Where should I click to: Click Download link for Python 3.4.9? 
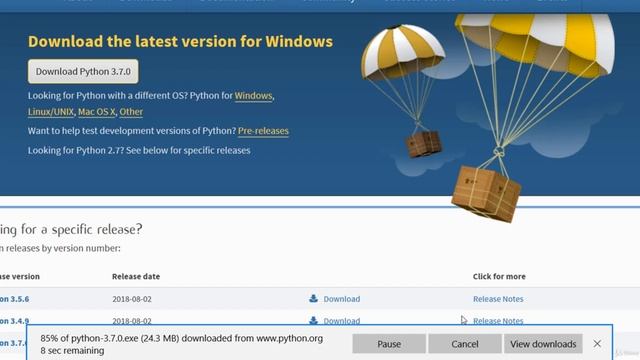click(x=342, y=321)
